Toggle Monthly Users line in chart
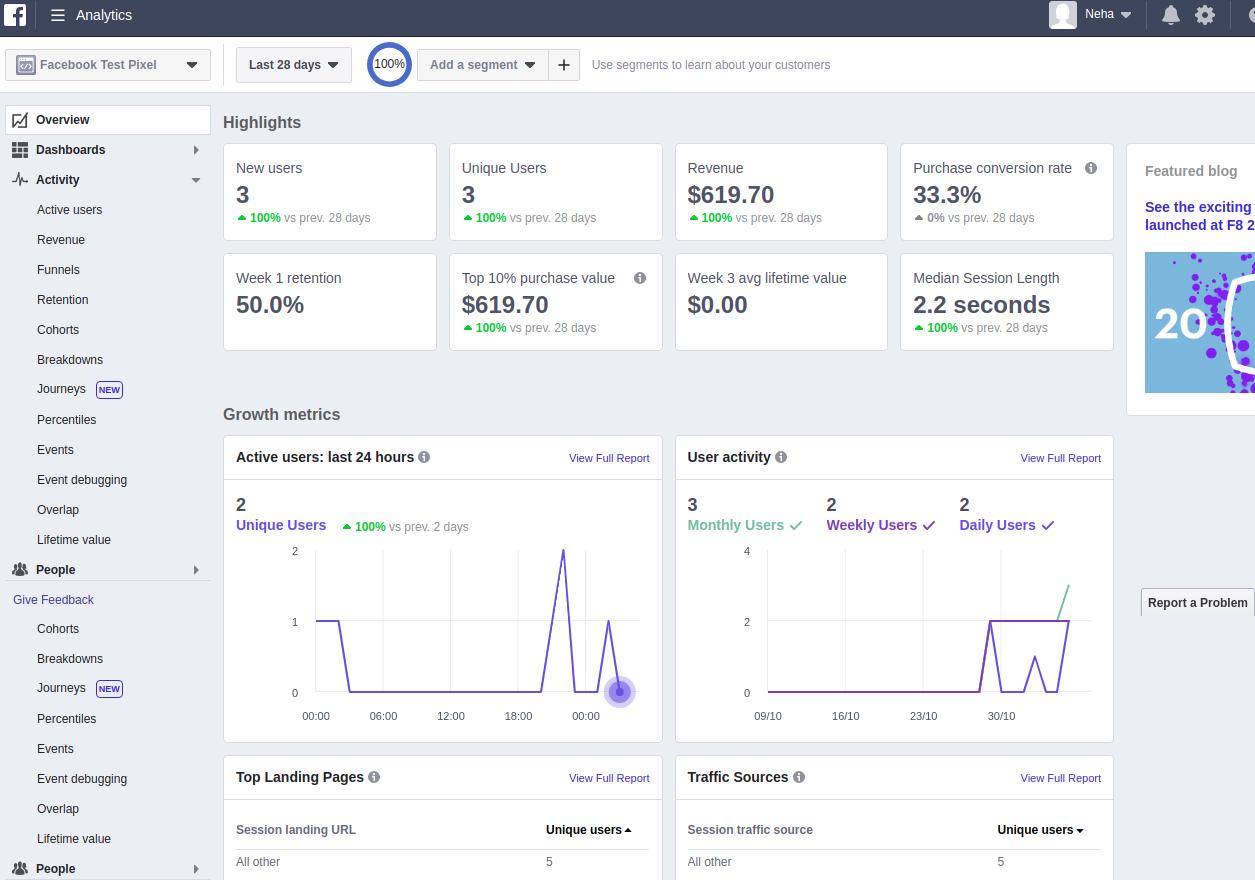This screenshot has height=880, width=1255. pyautogui.click(x=745, y=525)
